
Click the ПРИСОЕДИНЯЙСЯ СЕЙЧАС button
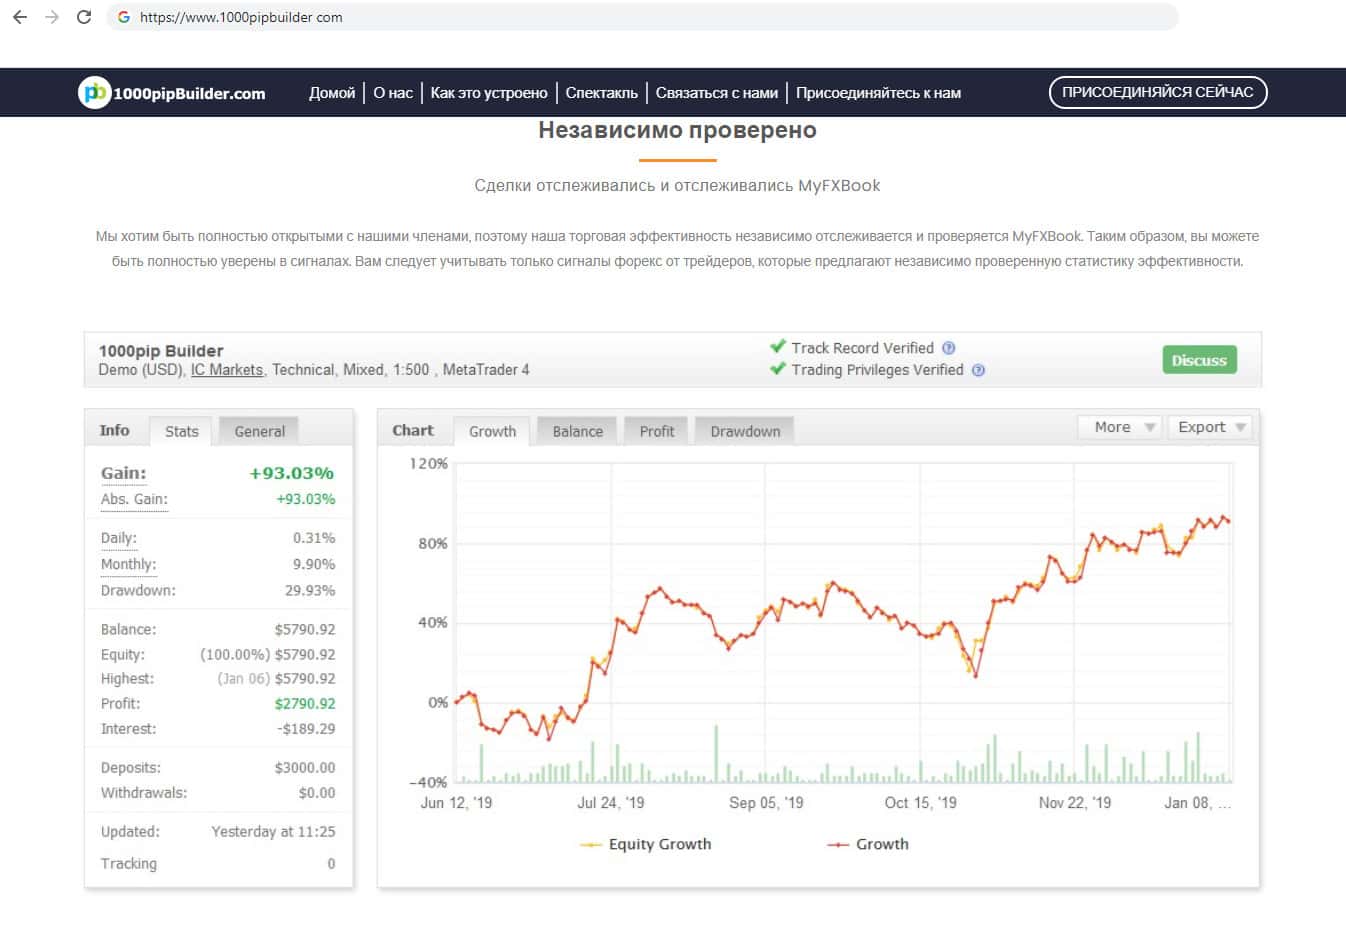tap(1157, 92)
